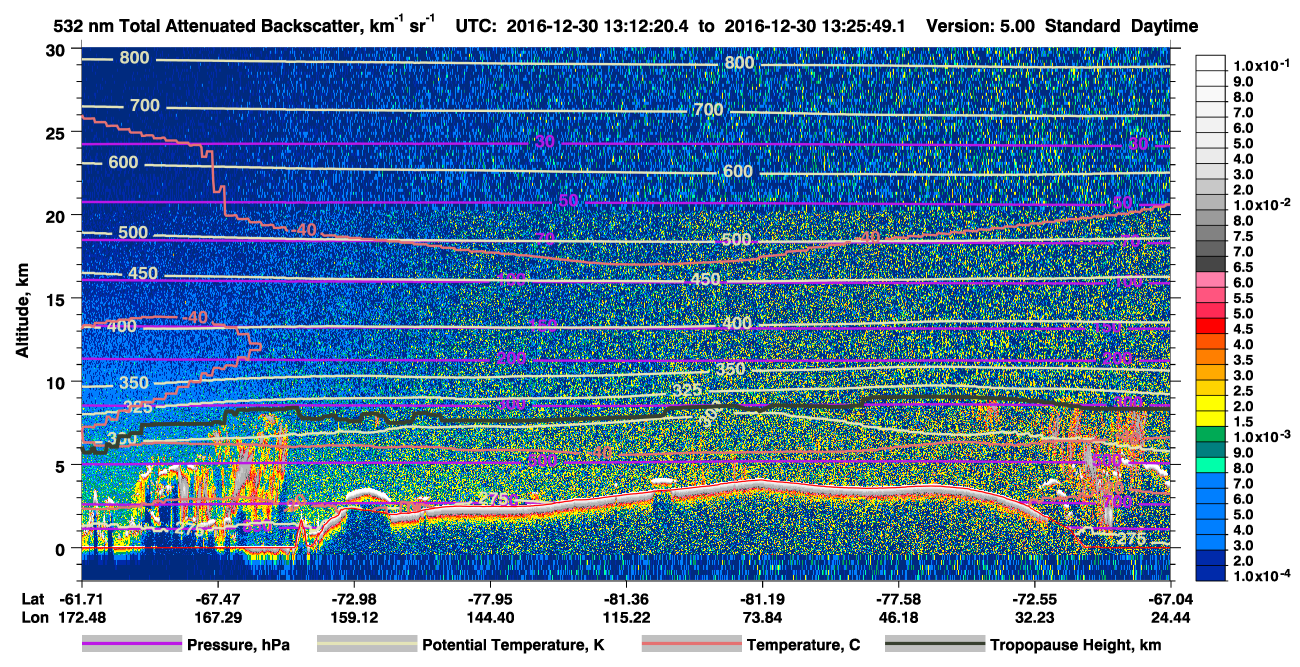The height and width of the screenshot is (667, 1300).
Task: Select latitude value '-81.19'
Action: [762, 600]
